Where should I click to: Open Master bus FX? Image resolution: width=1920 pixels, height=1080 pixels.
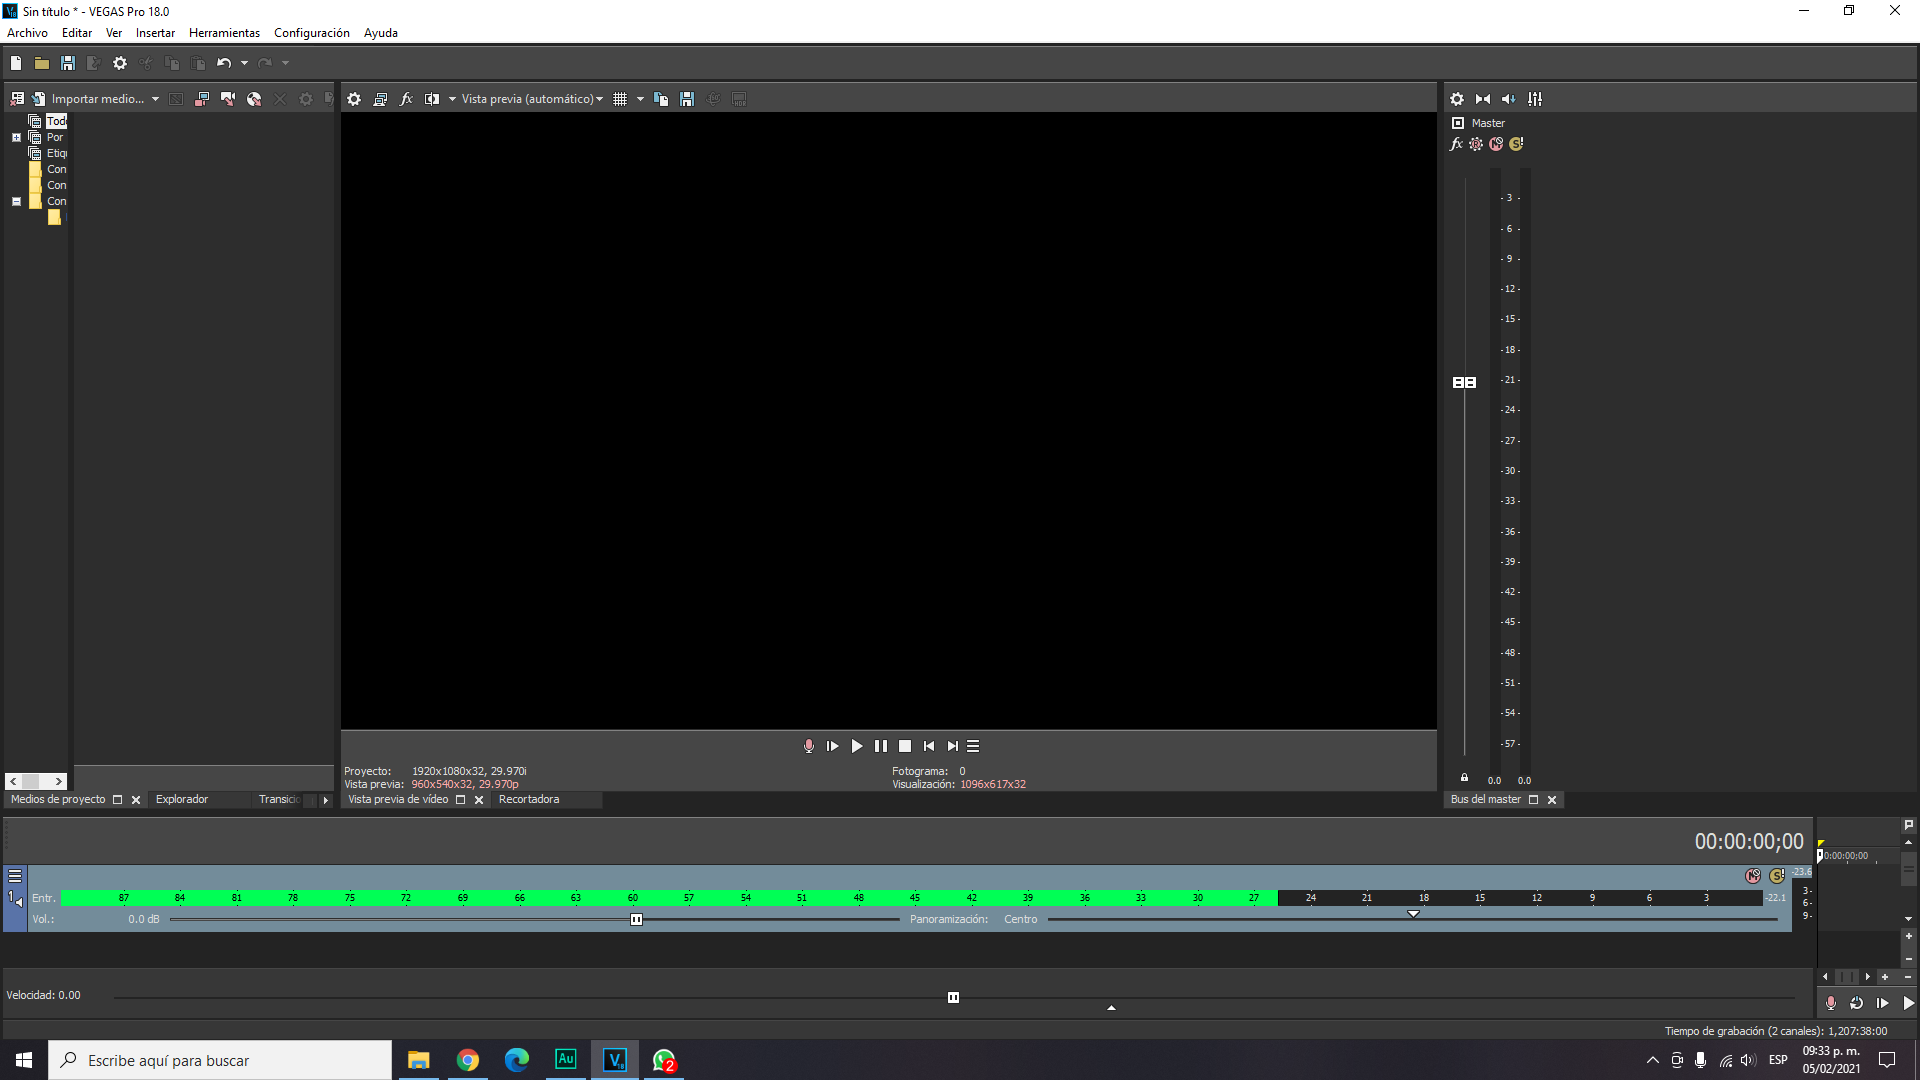click(x=1456, y=144)
